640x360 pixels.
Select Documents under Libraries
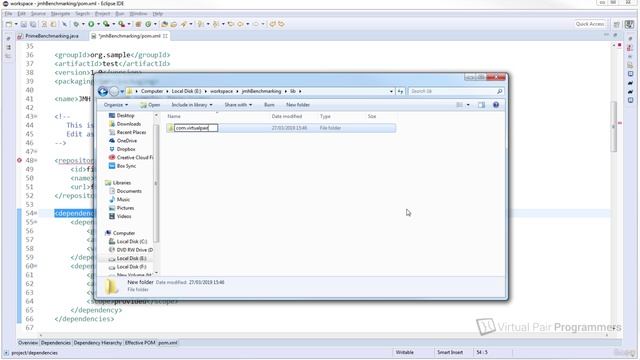coord(129,191)
